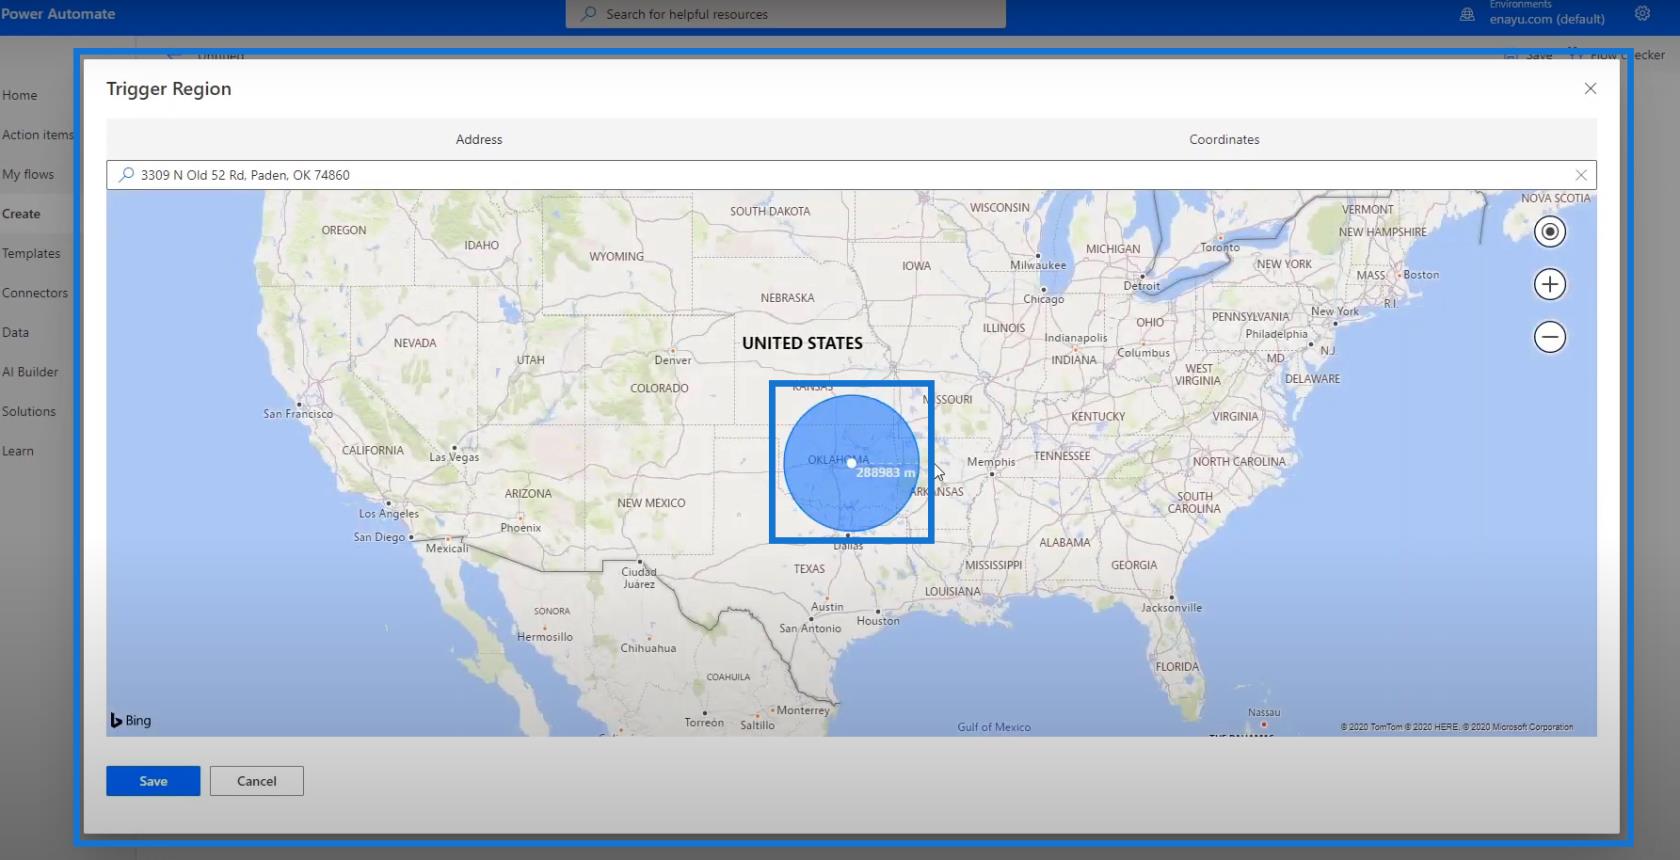Click the Gulf of Mexico label
This screenshot has height=860, width=1680.
[x=994, y=727]
